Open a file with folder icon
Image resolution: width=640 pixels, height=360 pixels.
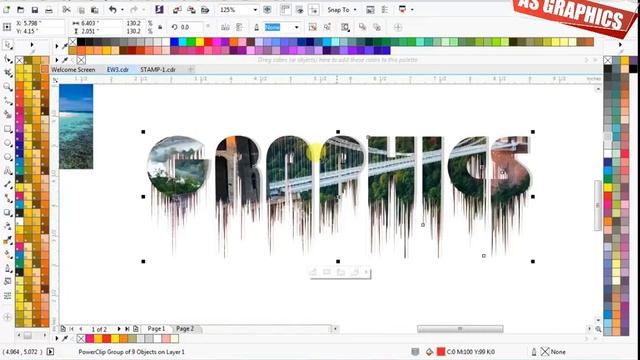tap(20, 9)
